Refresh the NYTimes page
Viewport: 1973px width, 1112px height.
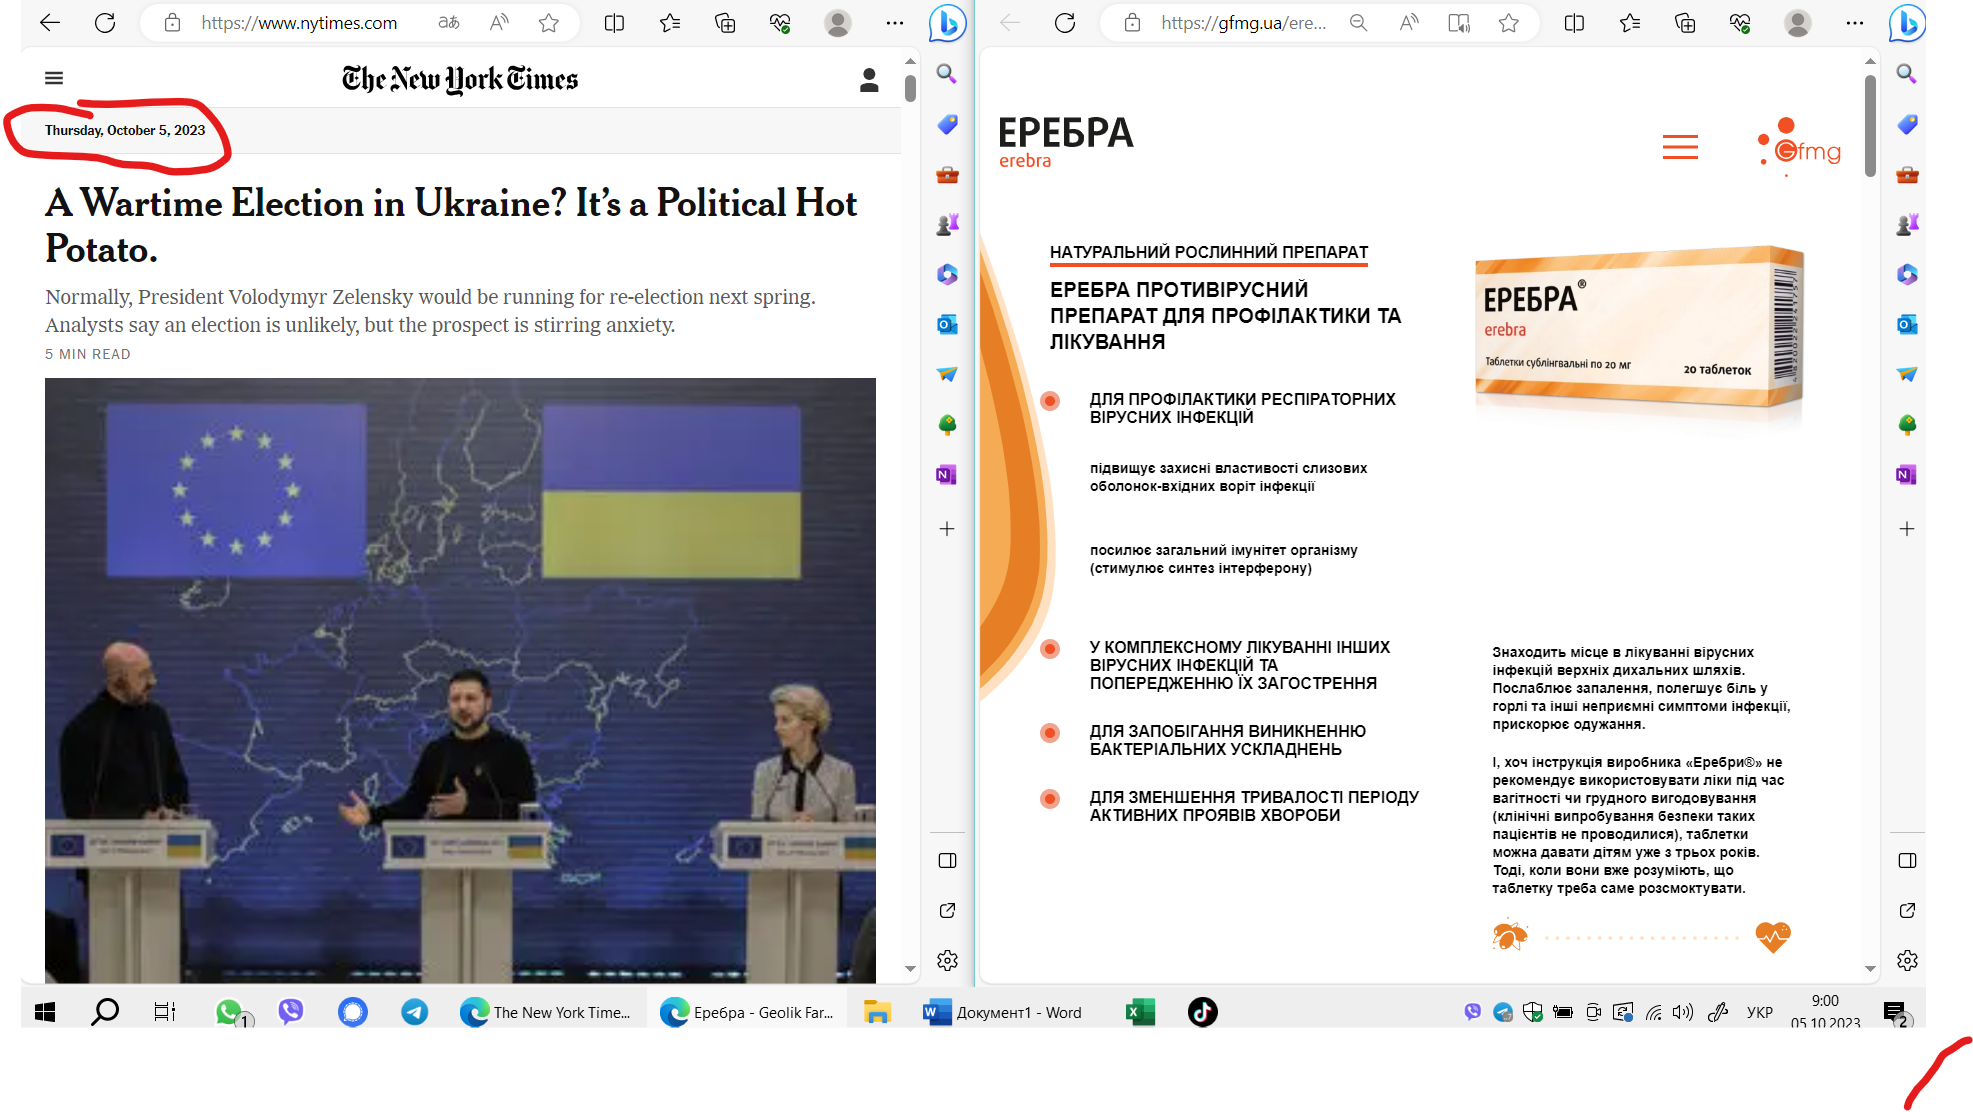[105, 23]
